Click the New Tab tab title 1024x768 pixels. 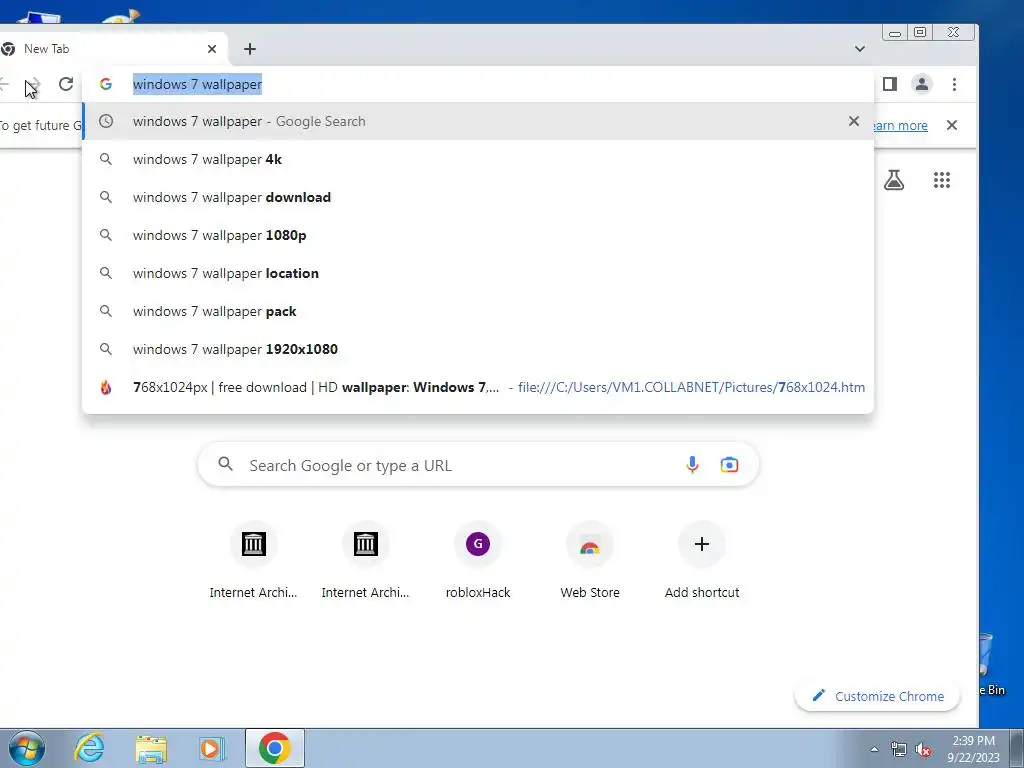click(x=46, y=49)
